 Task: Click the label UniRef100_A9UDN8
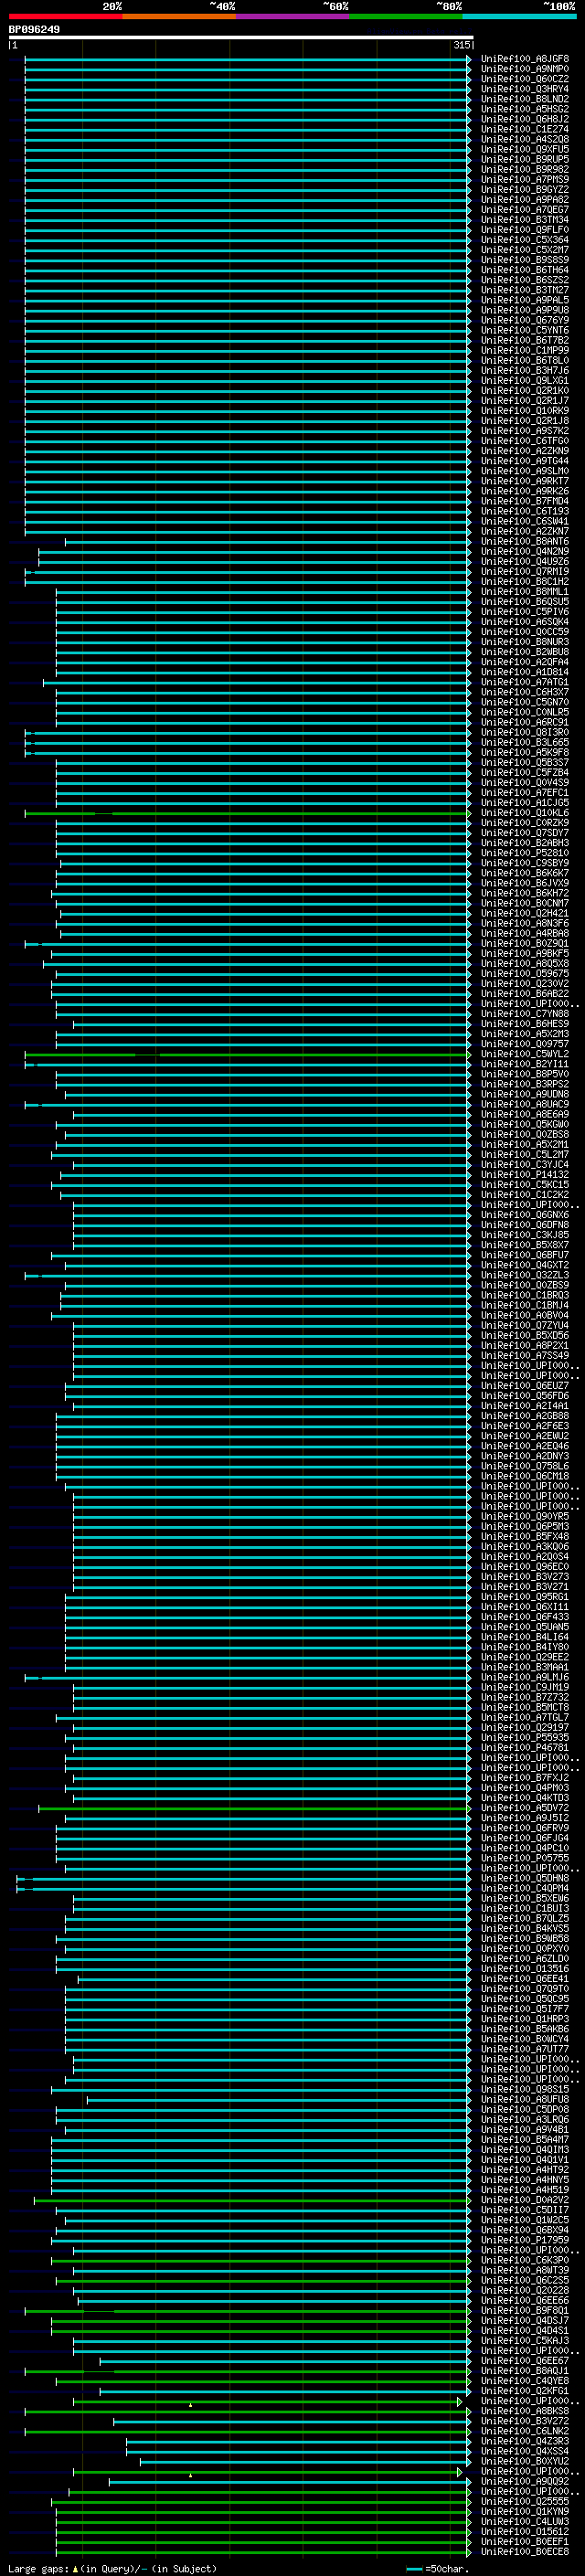pyautogui.click(x=524, y=1094)
